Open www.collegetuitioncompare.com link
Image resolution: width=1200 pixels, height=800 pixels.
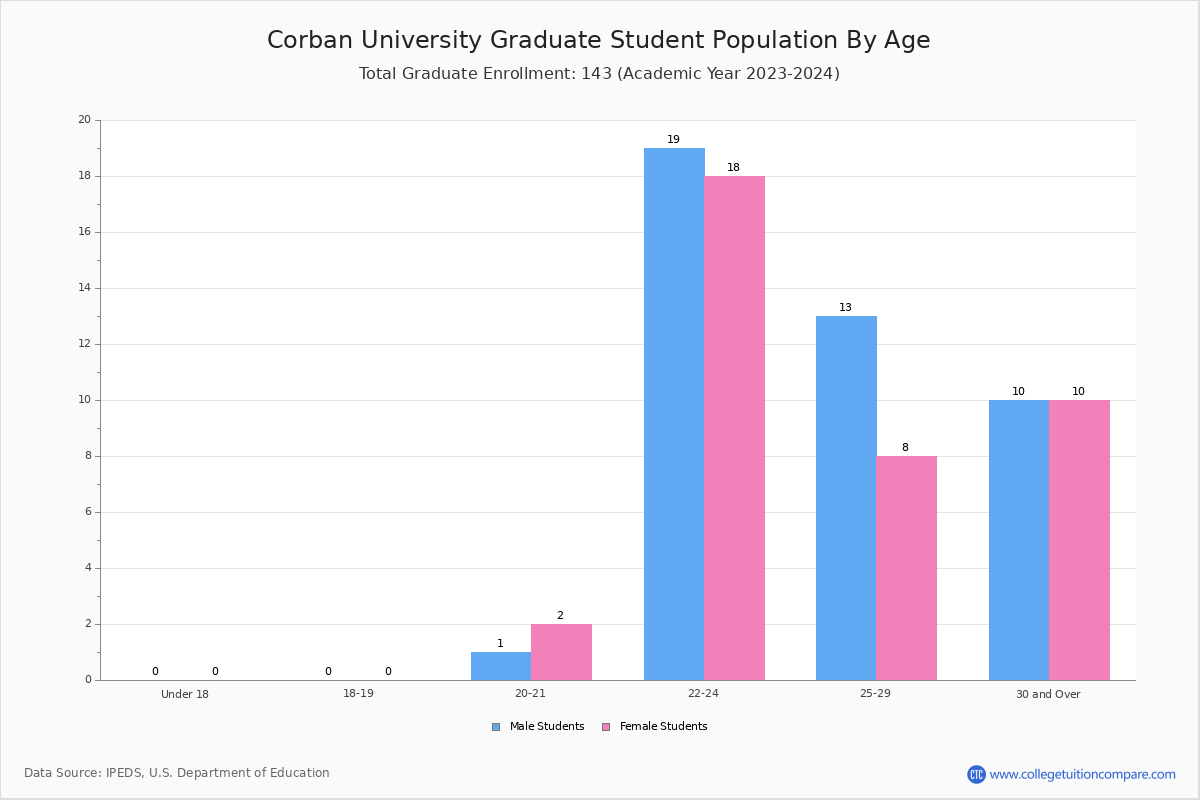click(x=1082, y=774)
